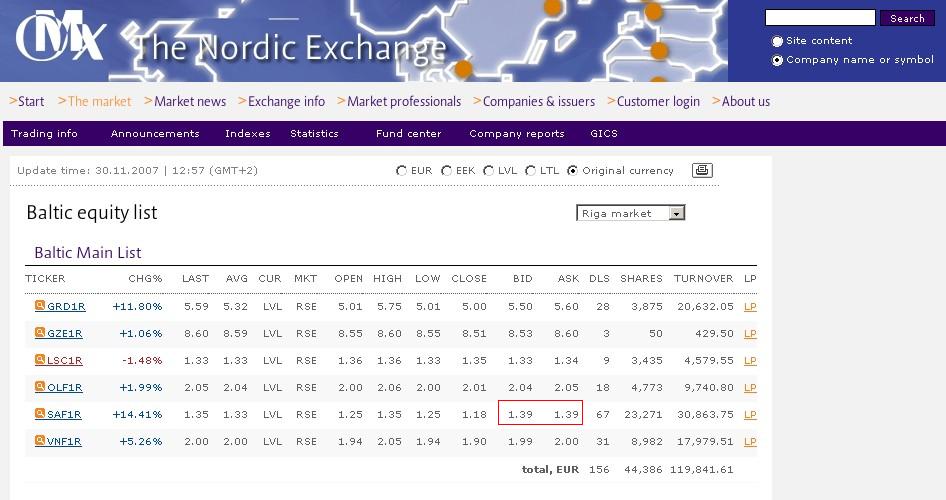Image resolution: width=946 pixels, height=500 pixels.
Task: Click the OMX logo in the header
Action: pyautogui.click(x=60, y=38)
